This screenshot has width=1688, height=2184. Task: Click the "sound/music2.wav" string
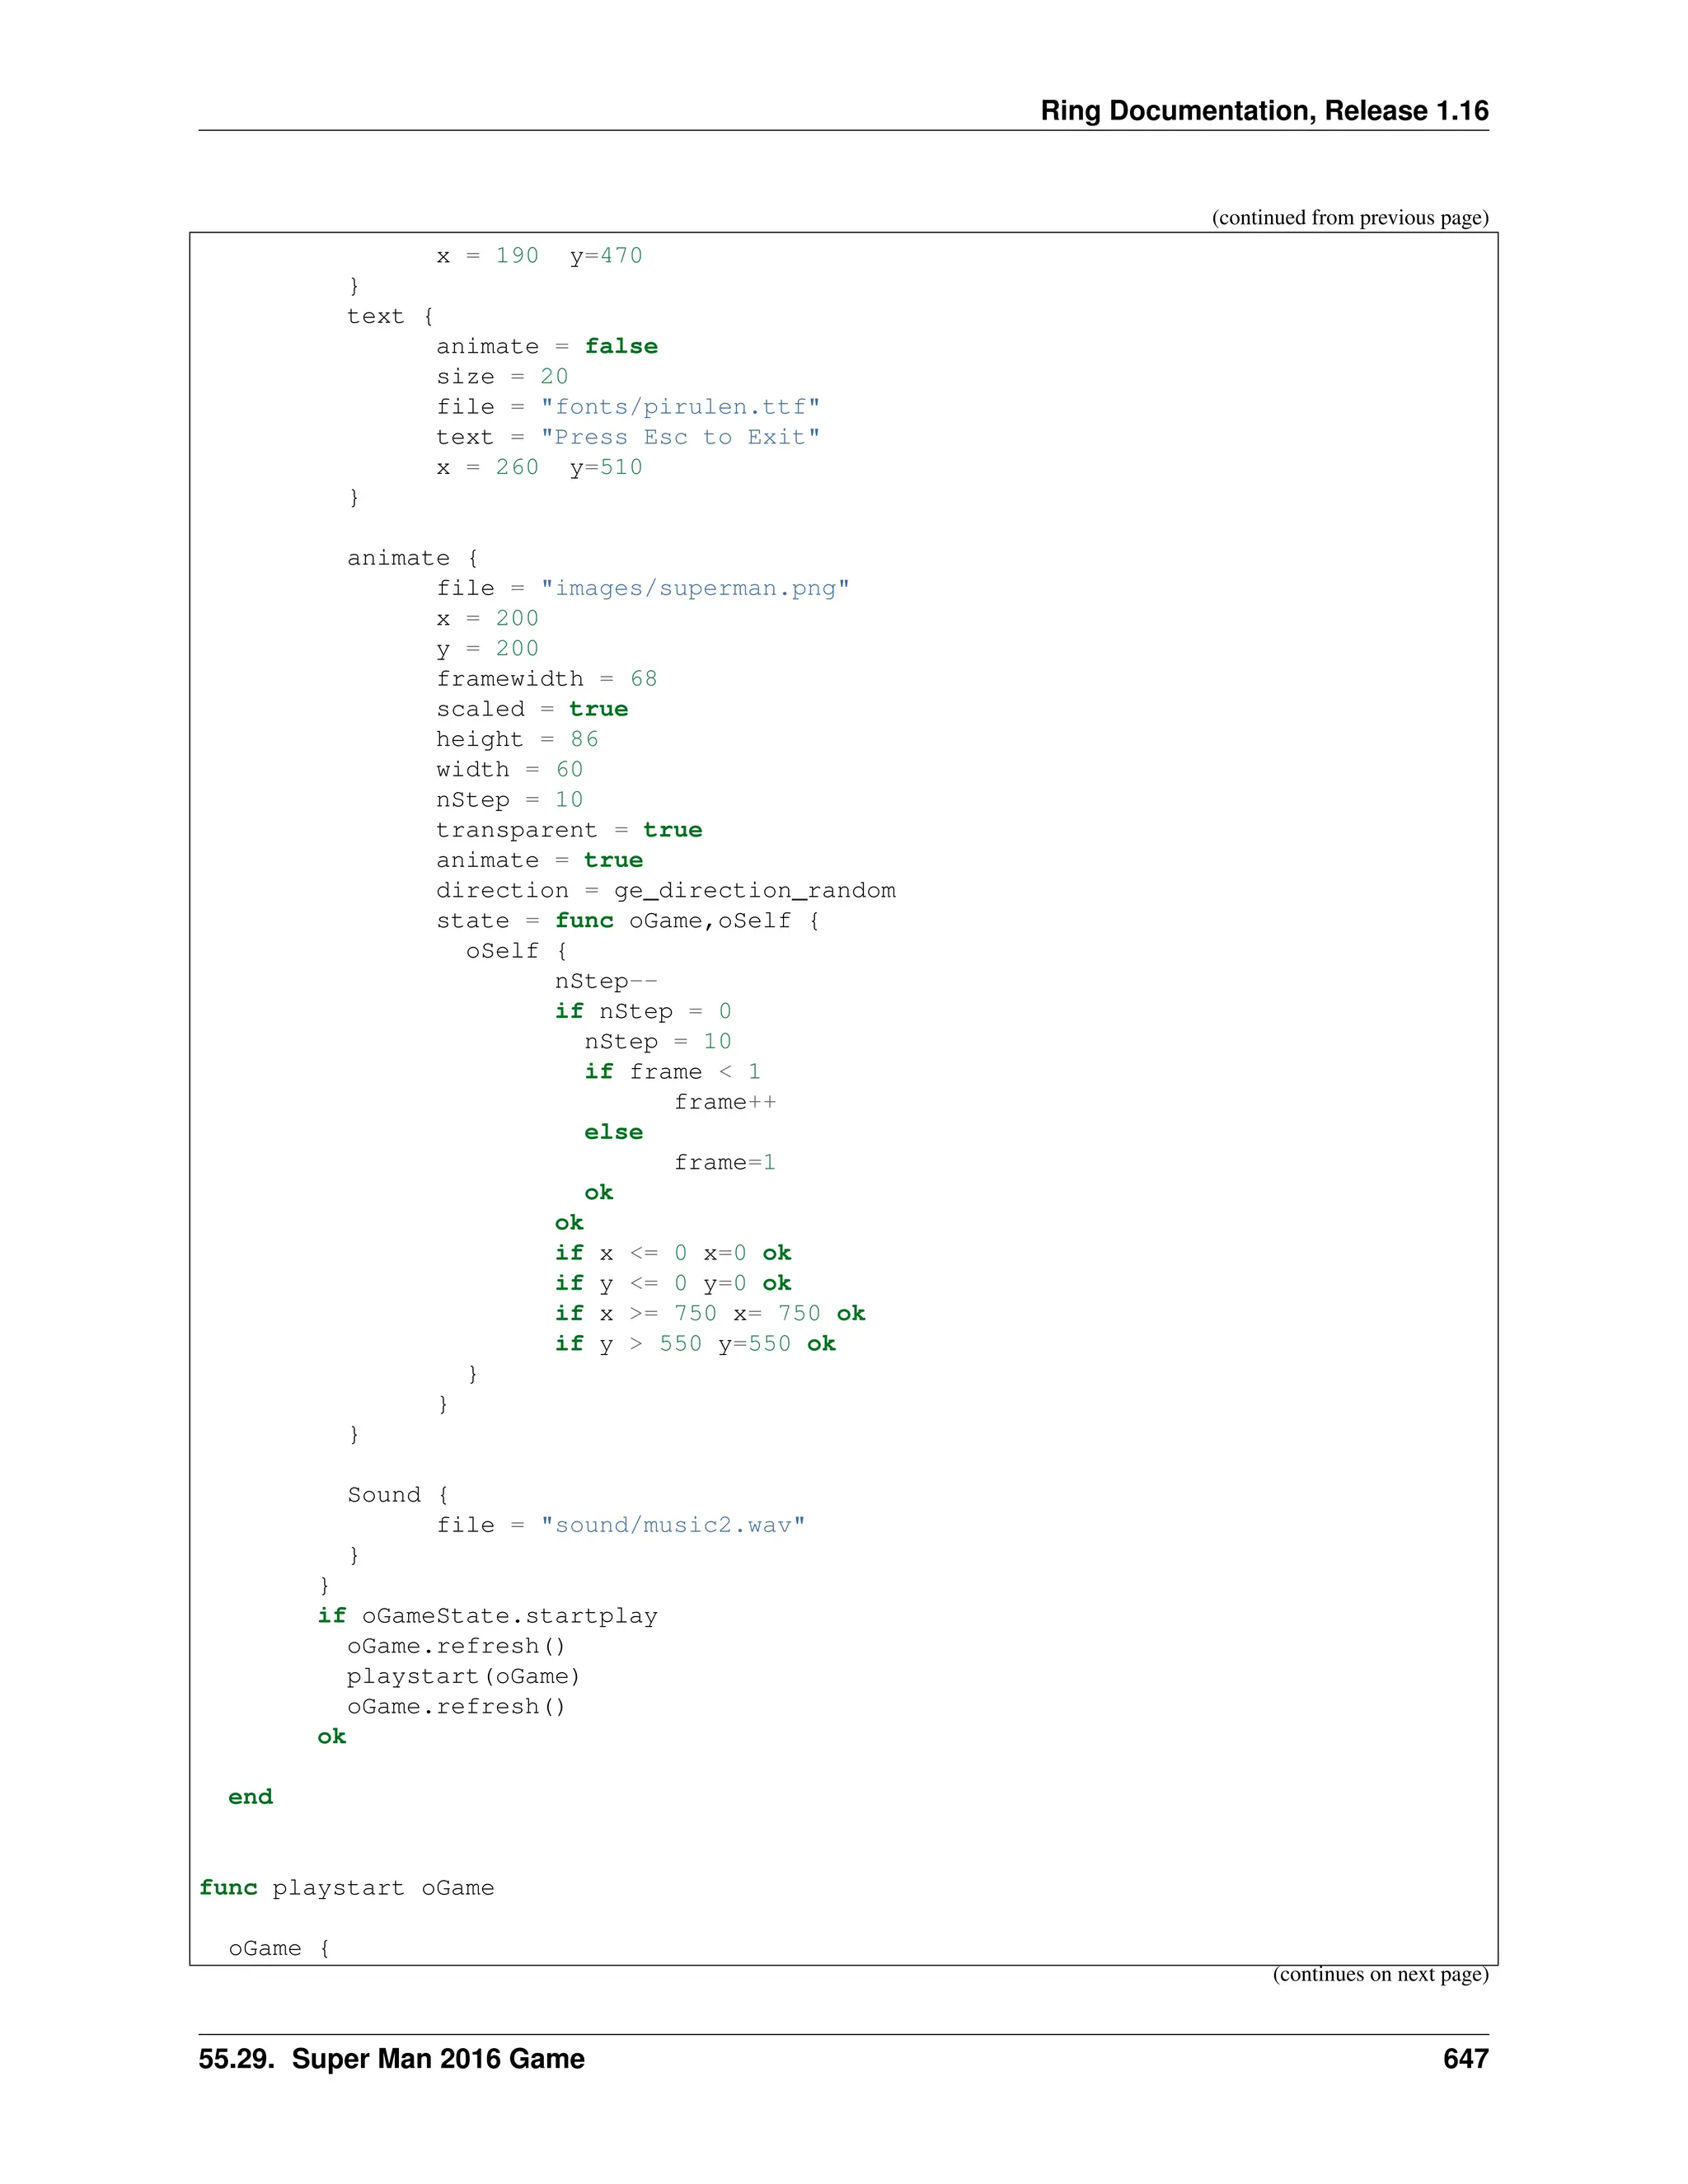pos(672,1524)
